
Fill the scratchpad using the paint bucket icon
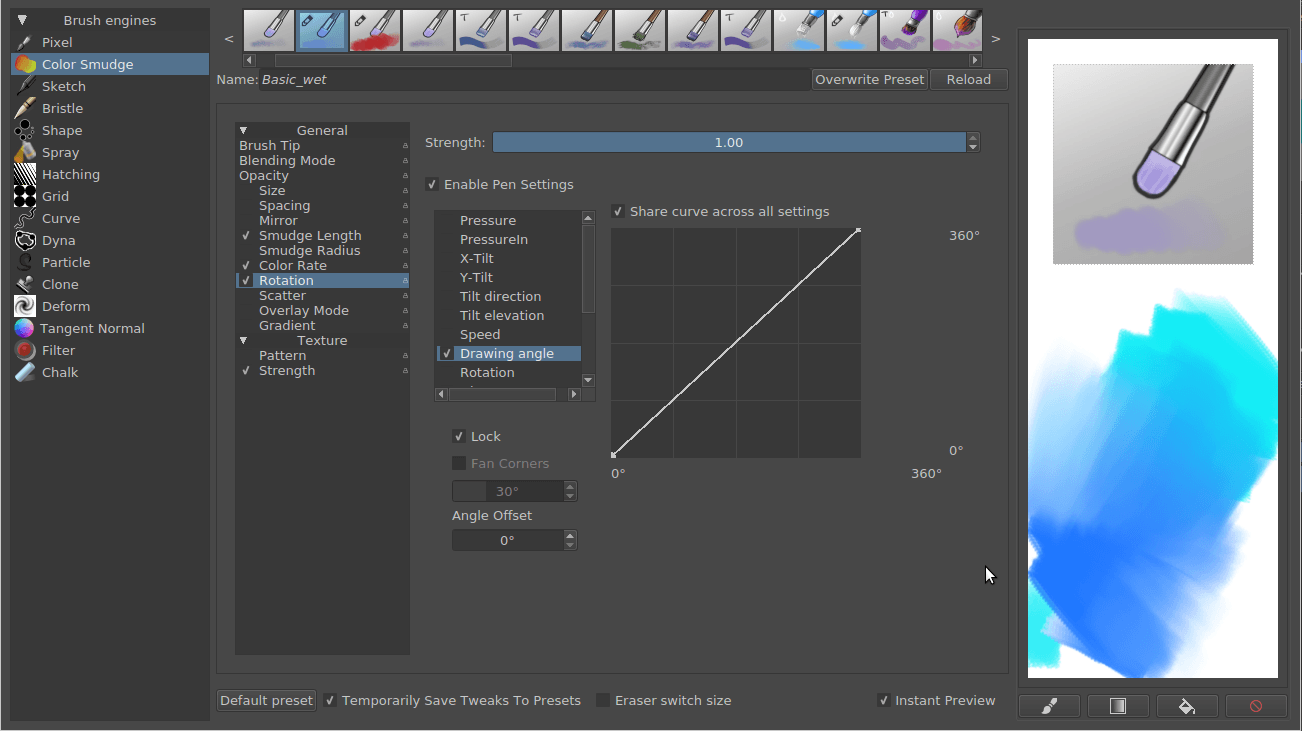click(1187, 705)
